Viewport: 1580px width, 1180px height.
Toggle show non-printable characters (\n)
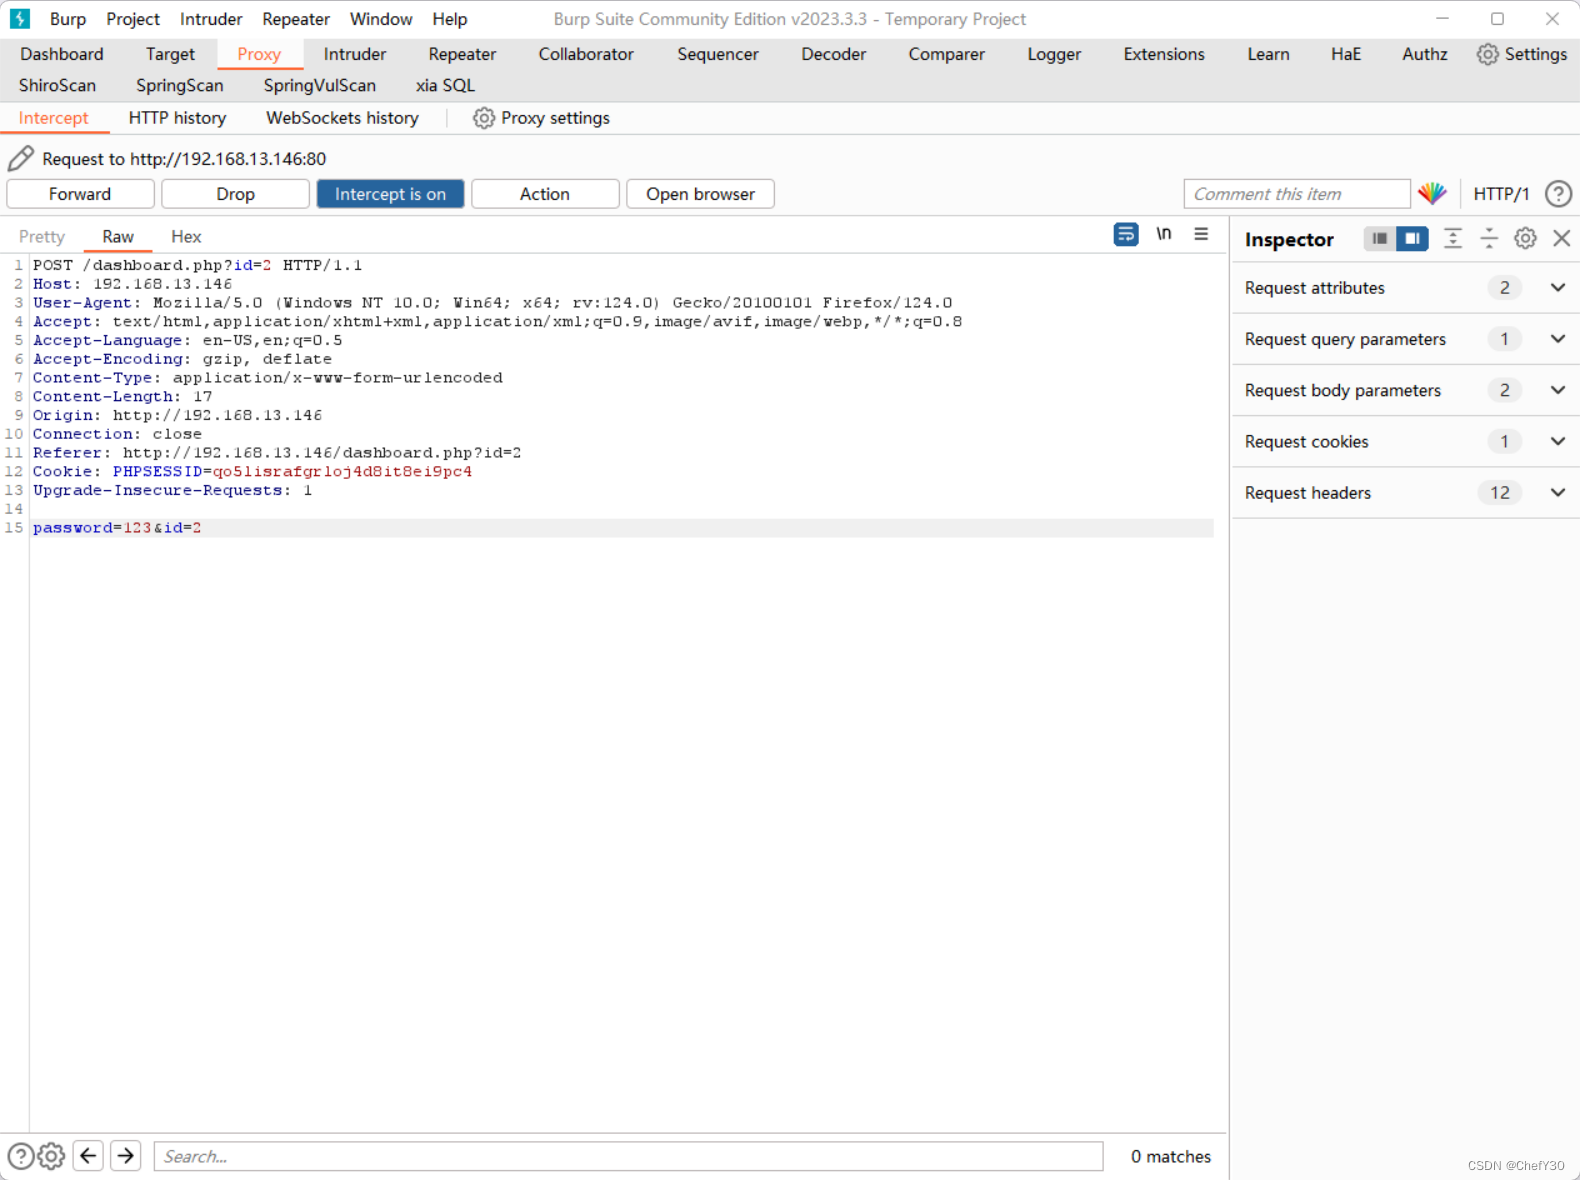coord(1164,234)
